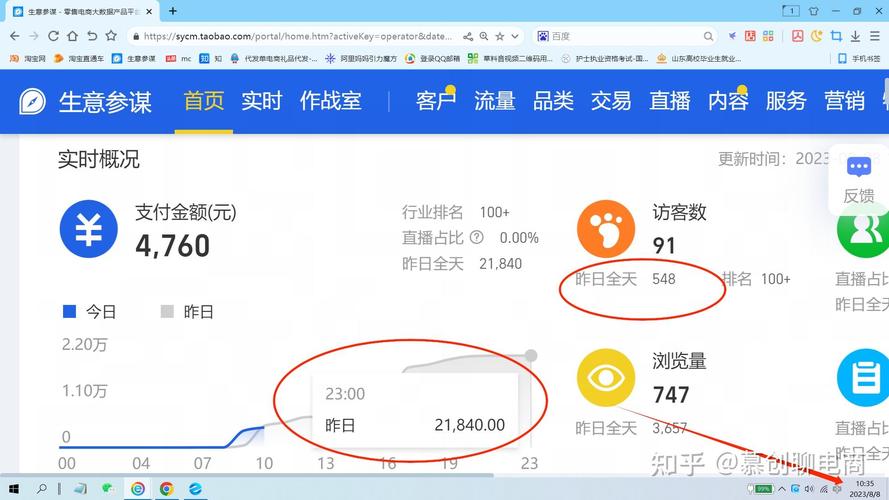Open the WeChat taskbar icon
Screen dimensions: 889x500
108,489
